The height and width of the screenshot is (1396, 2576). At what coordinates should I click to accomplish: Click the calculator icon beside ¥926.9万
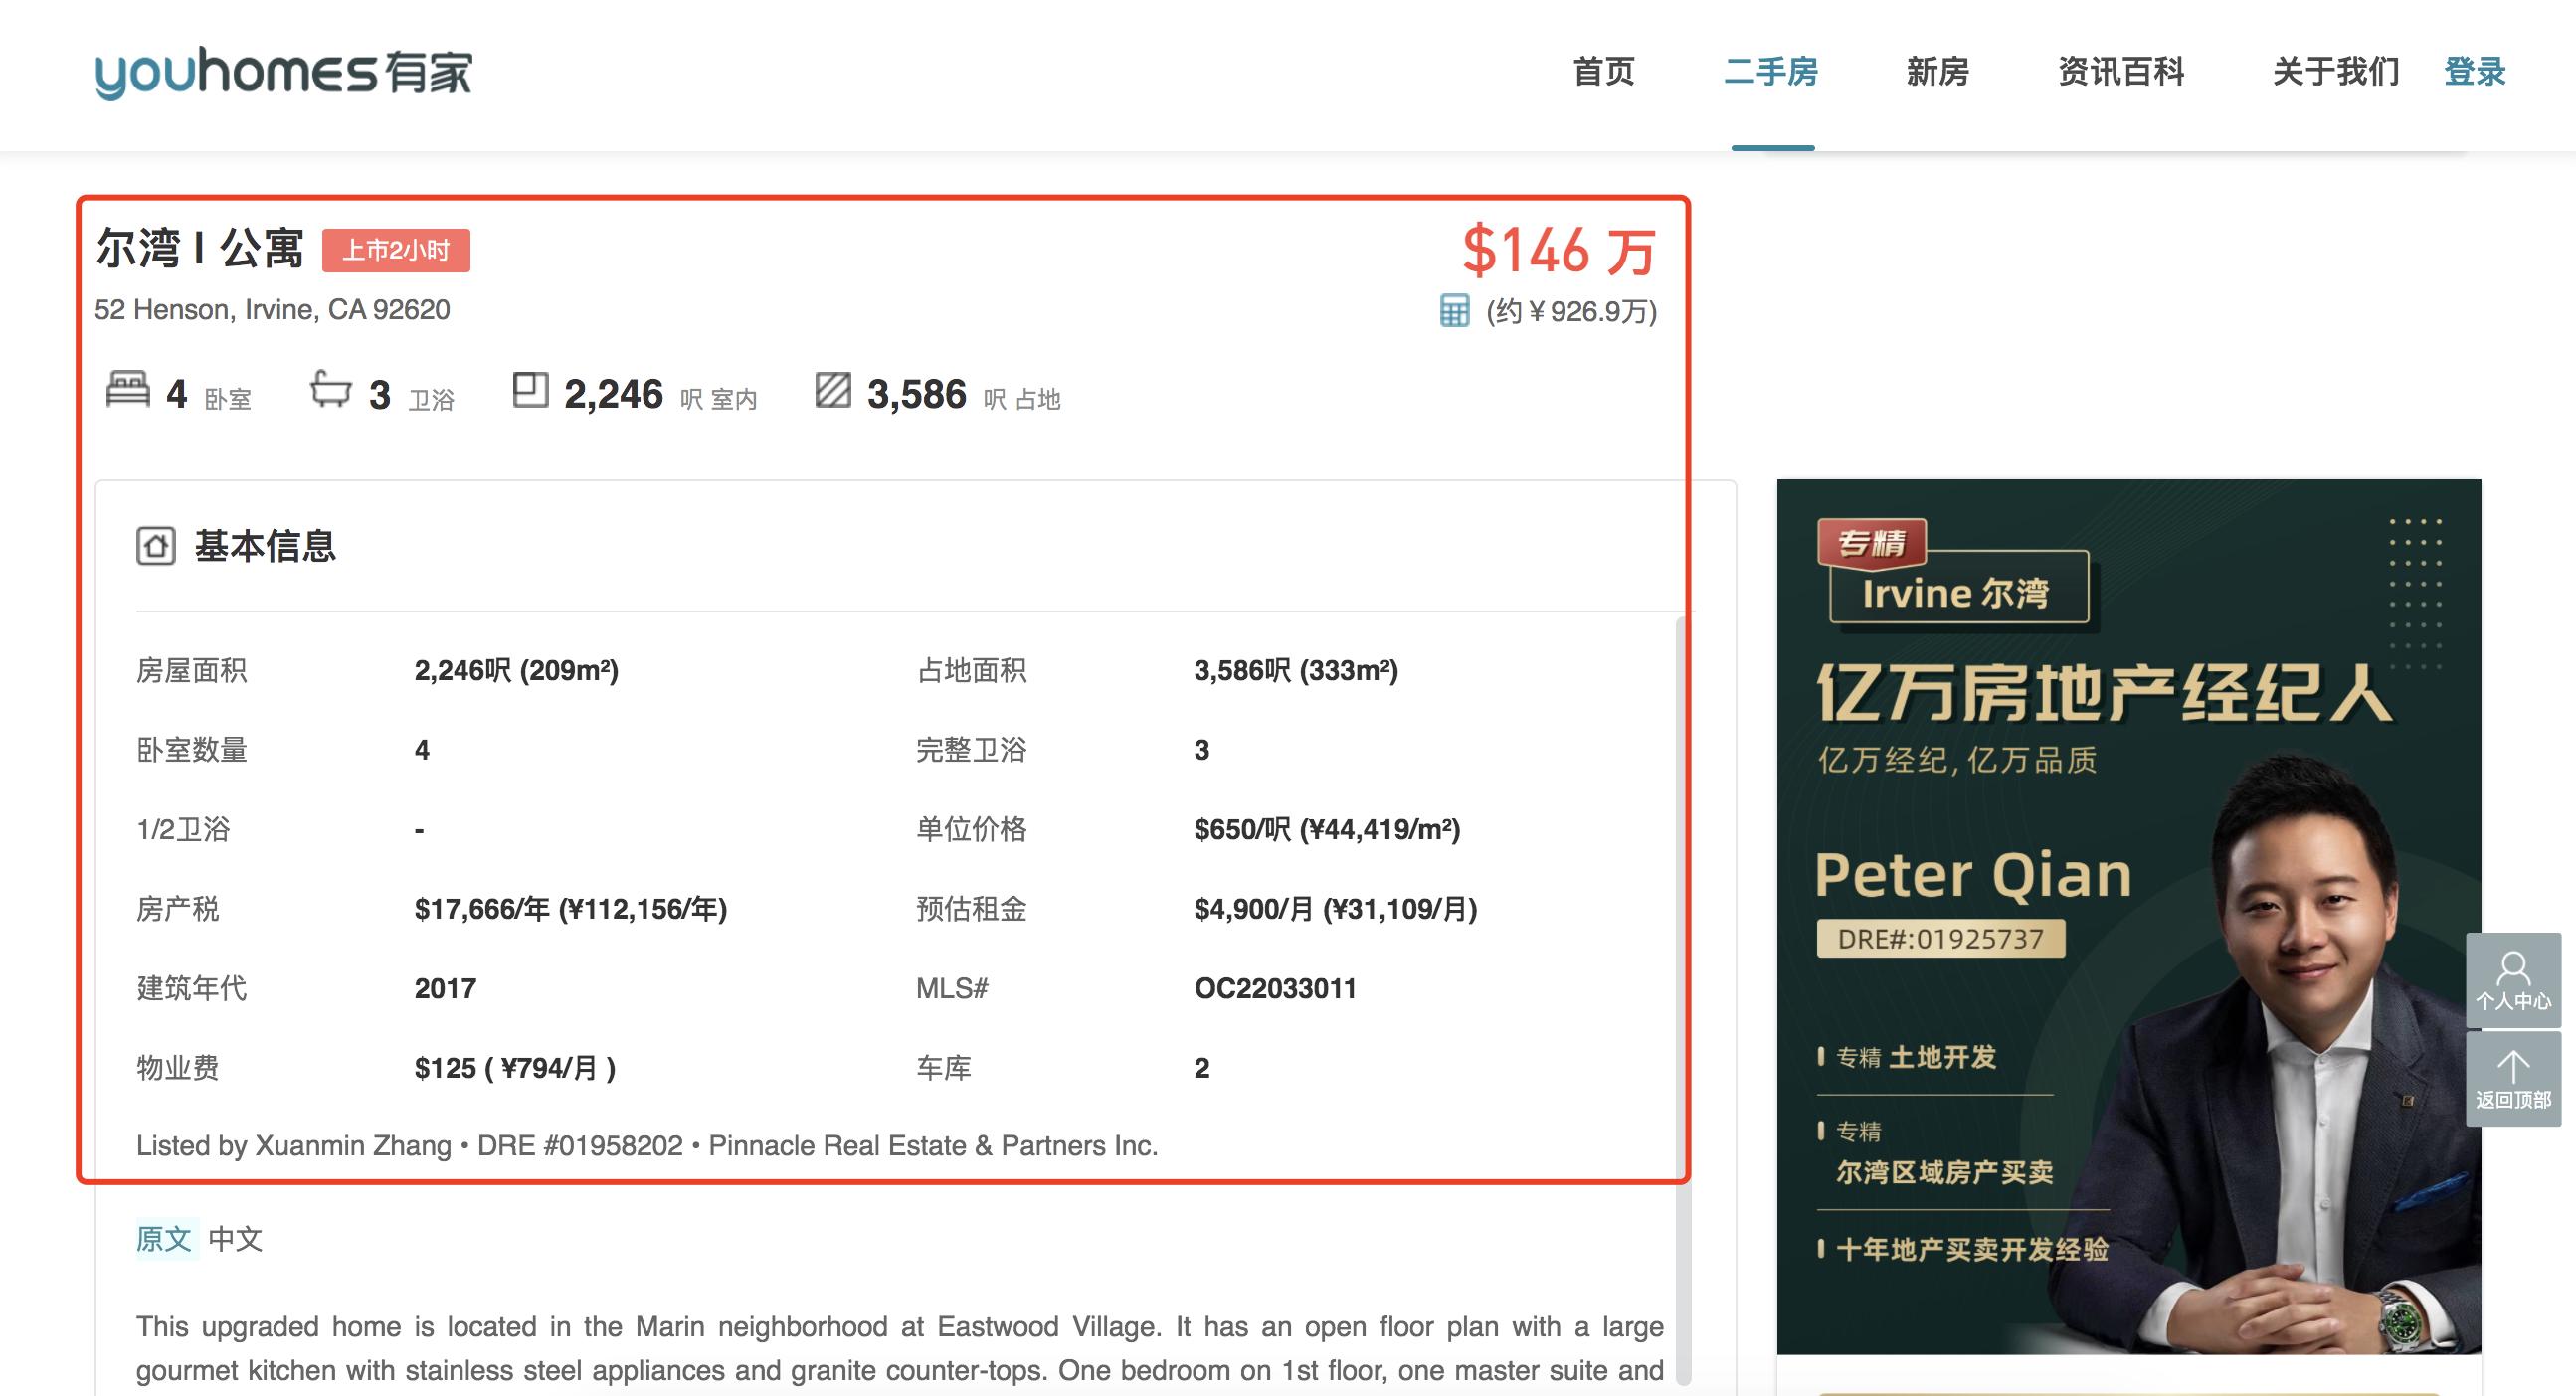tap(1456, 312)
